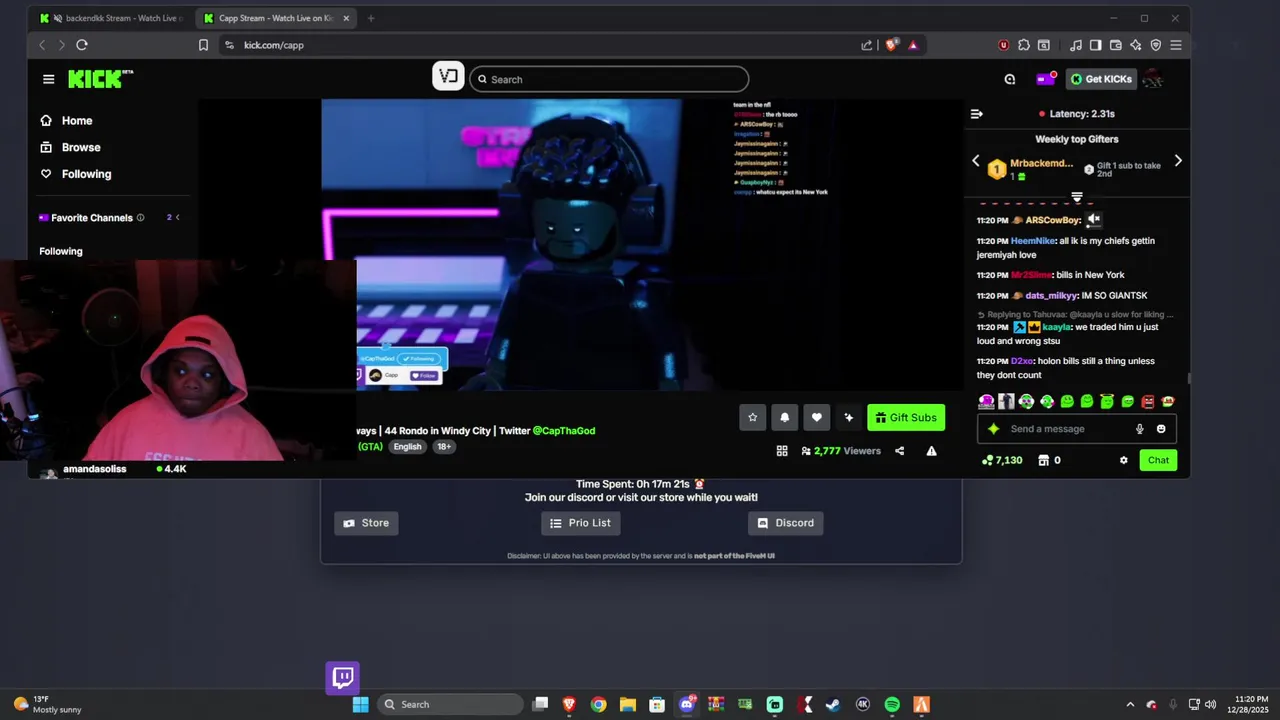Viewport: 1280px width, 720px height.
Task: Click the 7,130 channel points balance
Action: (1002, 460)
